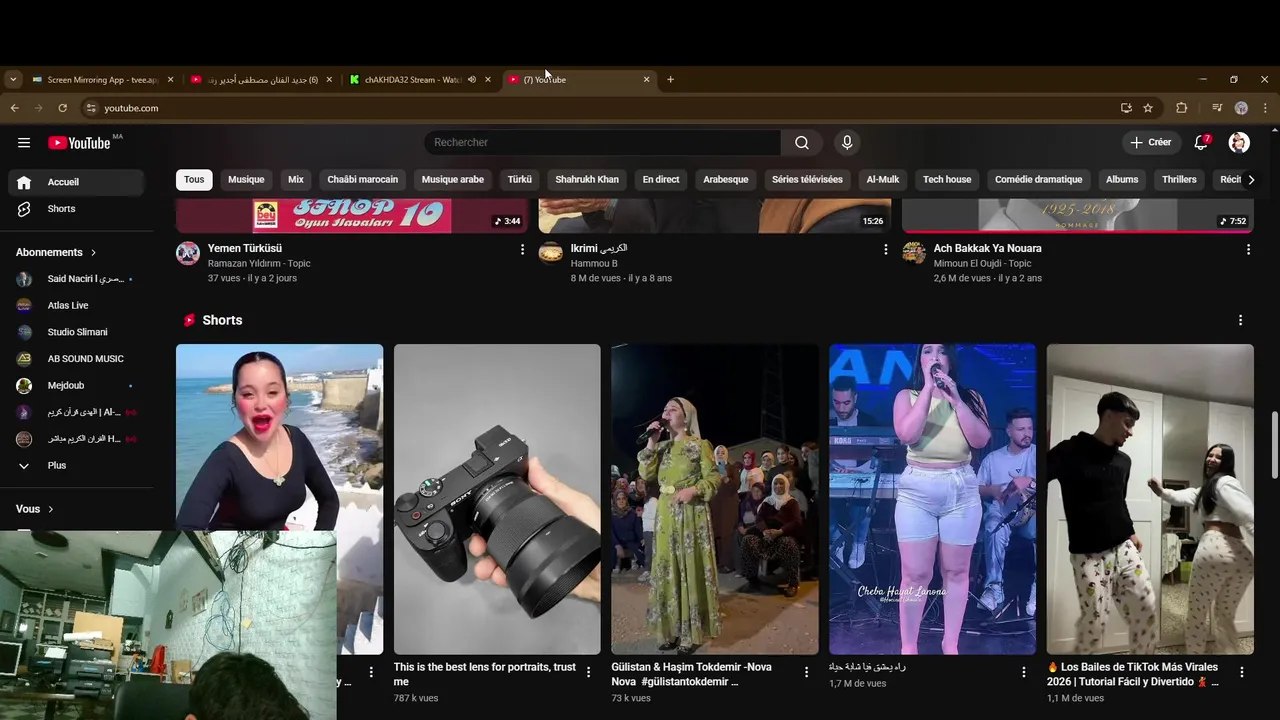Expand the Vous section
Viewport: 1280px width, 720px height.
[35, 509]
